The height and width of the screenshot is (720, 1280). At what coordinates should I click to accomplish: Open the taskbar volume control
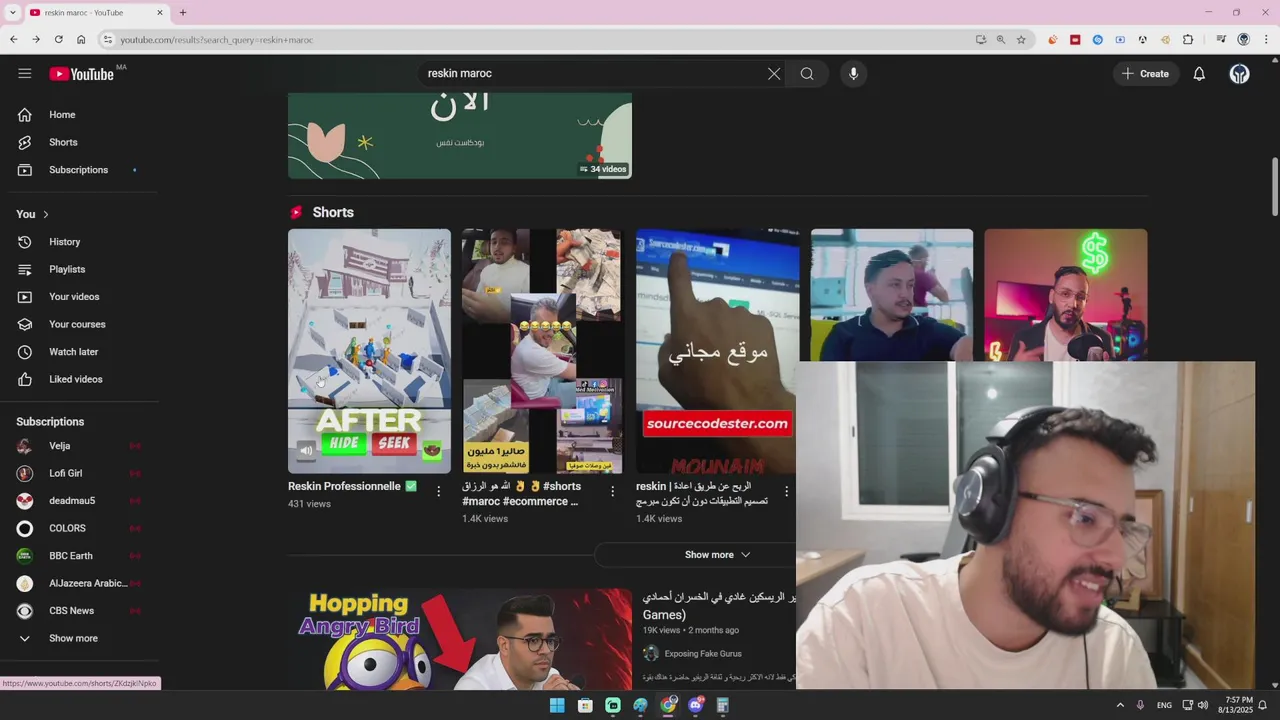[x=1203, y=705]
